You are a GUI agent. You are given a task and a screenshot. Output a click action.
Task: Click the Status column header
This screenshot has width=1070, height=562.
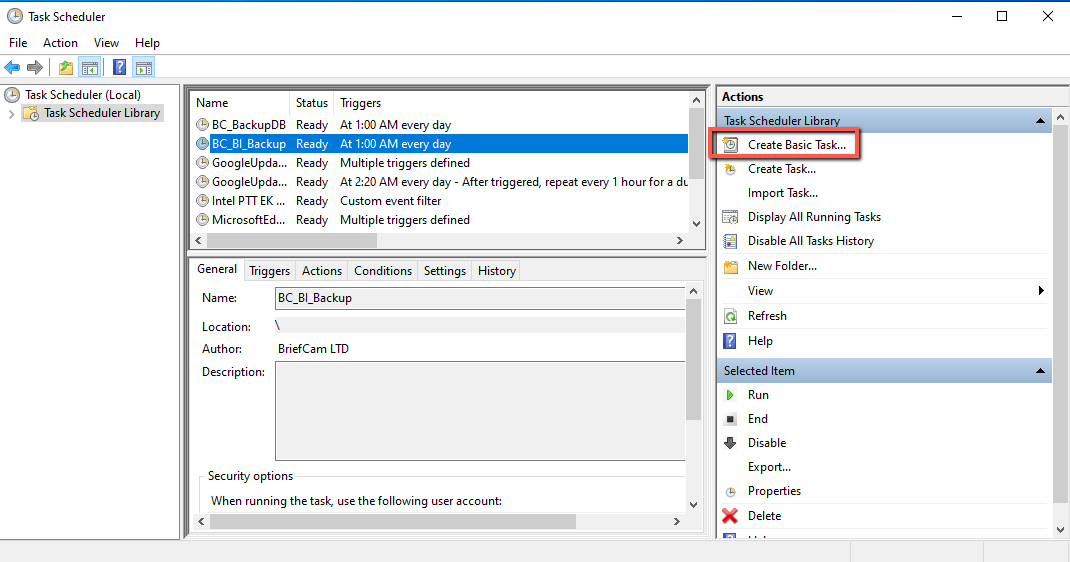312,103
